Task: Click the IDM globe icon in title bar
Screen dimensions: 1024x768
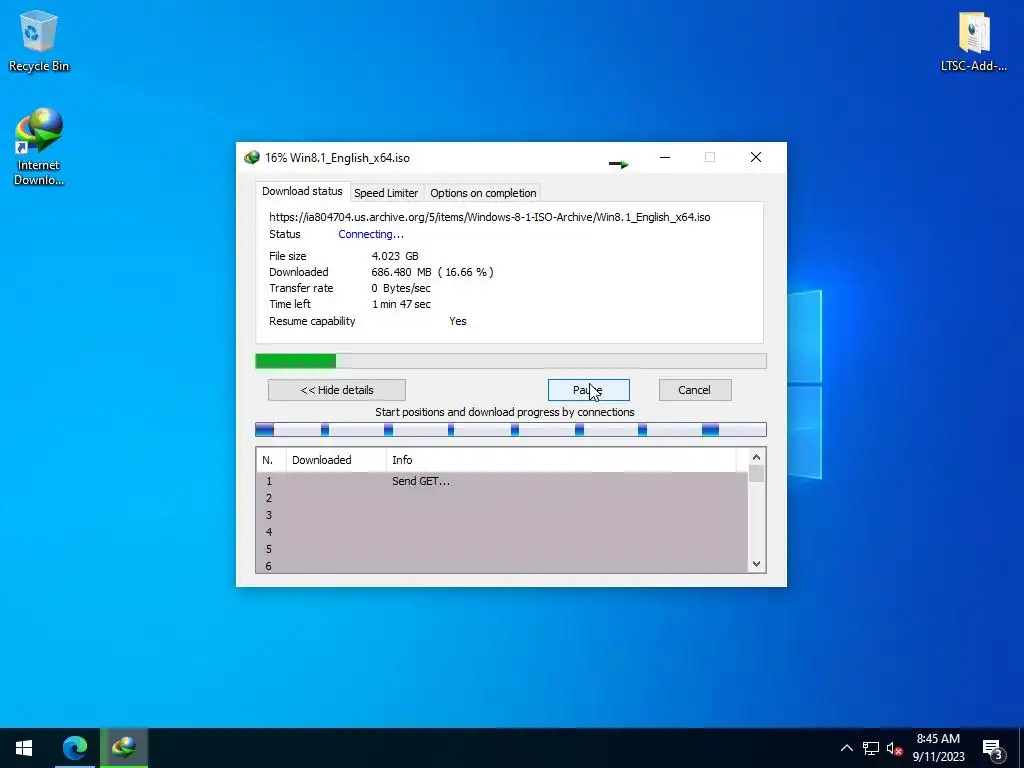Action: click(x=251, y=157)
